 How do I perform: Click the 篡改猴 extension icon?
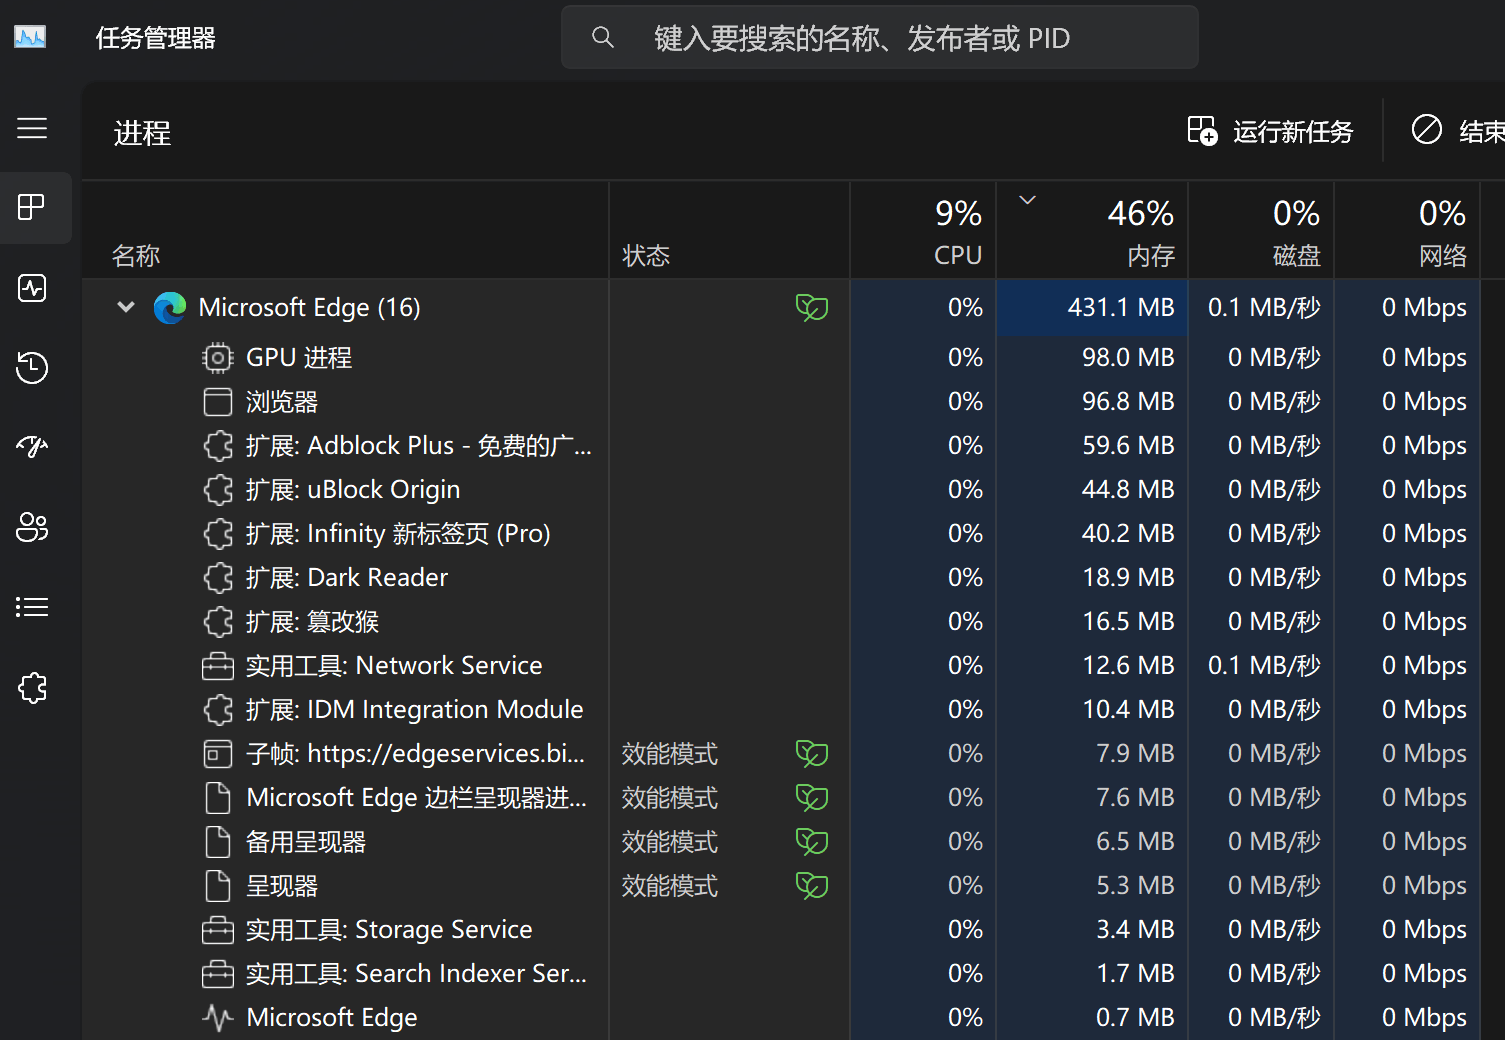tap(218, 622)
